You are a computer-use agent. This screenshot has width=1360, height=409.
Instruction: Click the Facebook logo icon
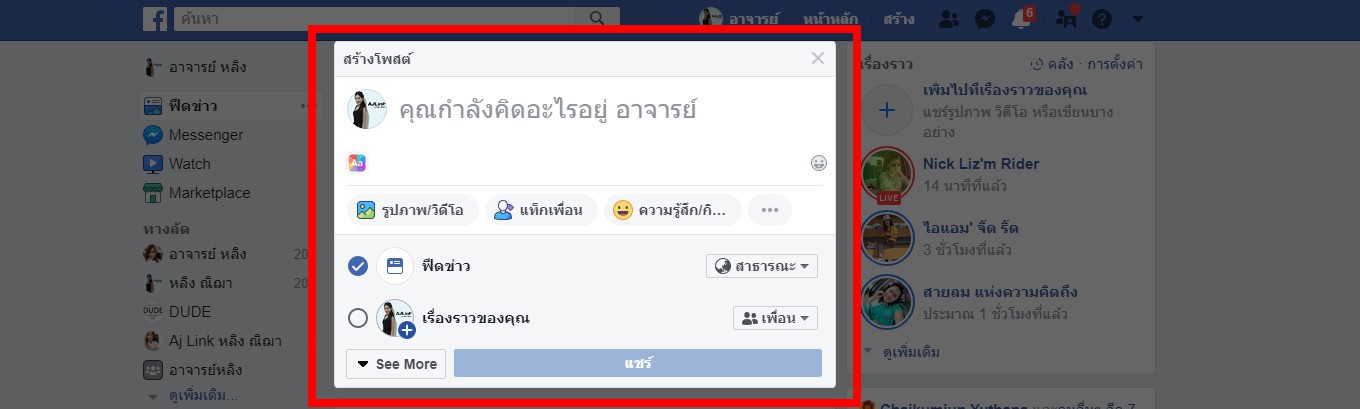coord(154,19)
